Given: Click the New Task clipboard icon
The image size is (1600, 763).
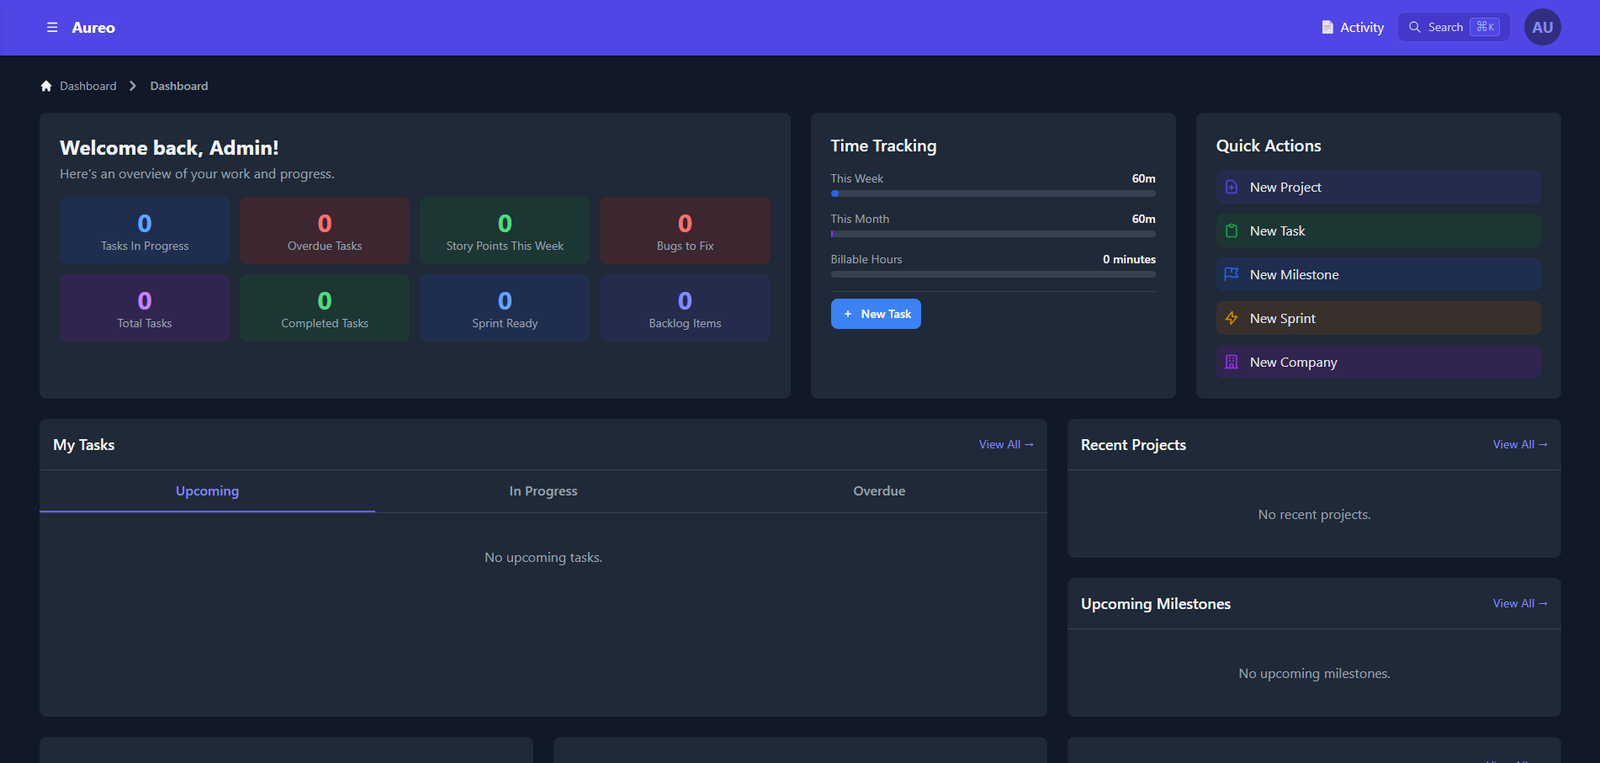Looking at the screenshot, I should [1232, 231].
